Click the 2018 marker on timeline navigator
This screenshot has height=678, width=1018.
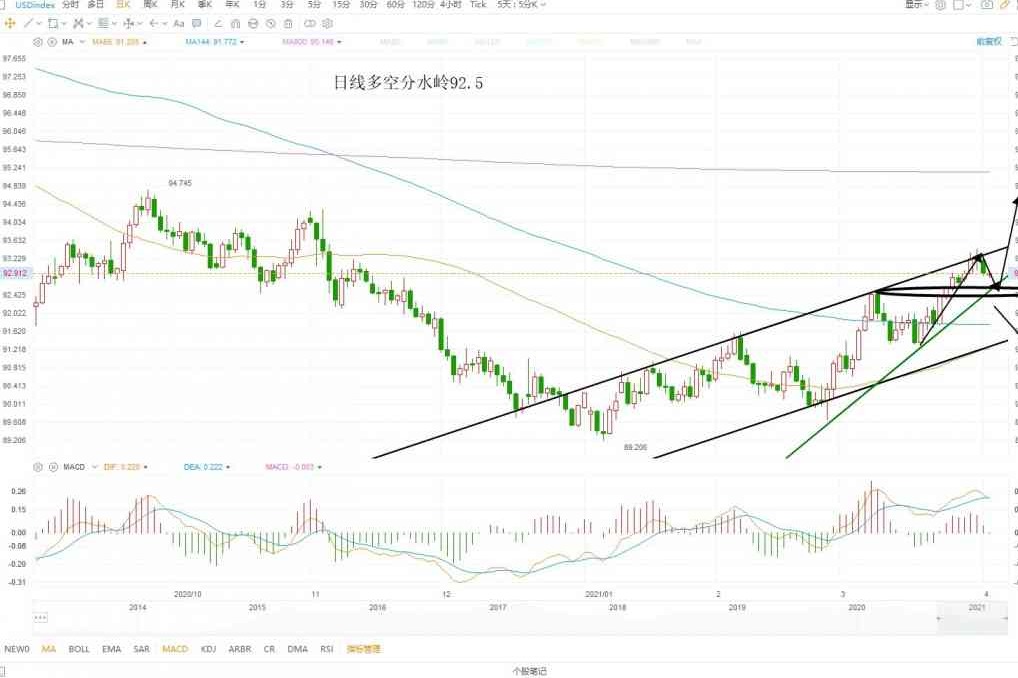[x=617, y=607]
